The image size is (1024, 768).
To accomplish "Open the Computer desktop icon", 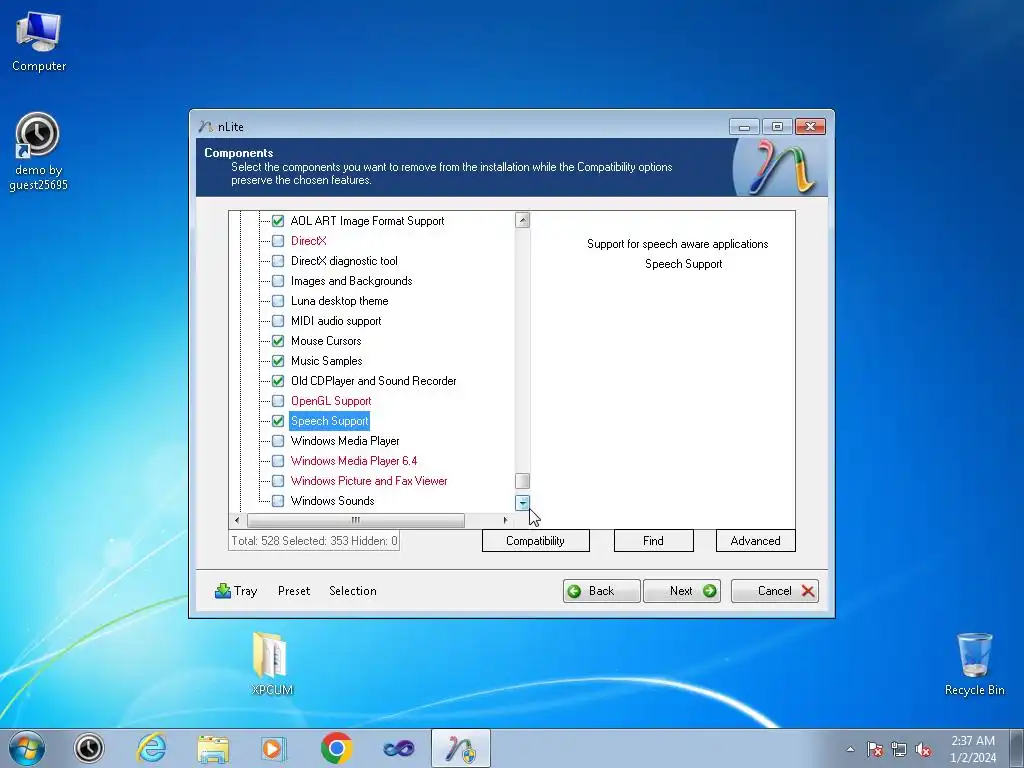I will pyautogui.click(x=39, y=41).
